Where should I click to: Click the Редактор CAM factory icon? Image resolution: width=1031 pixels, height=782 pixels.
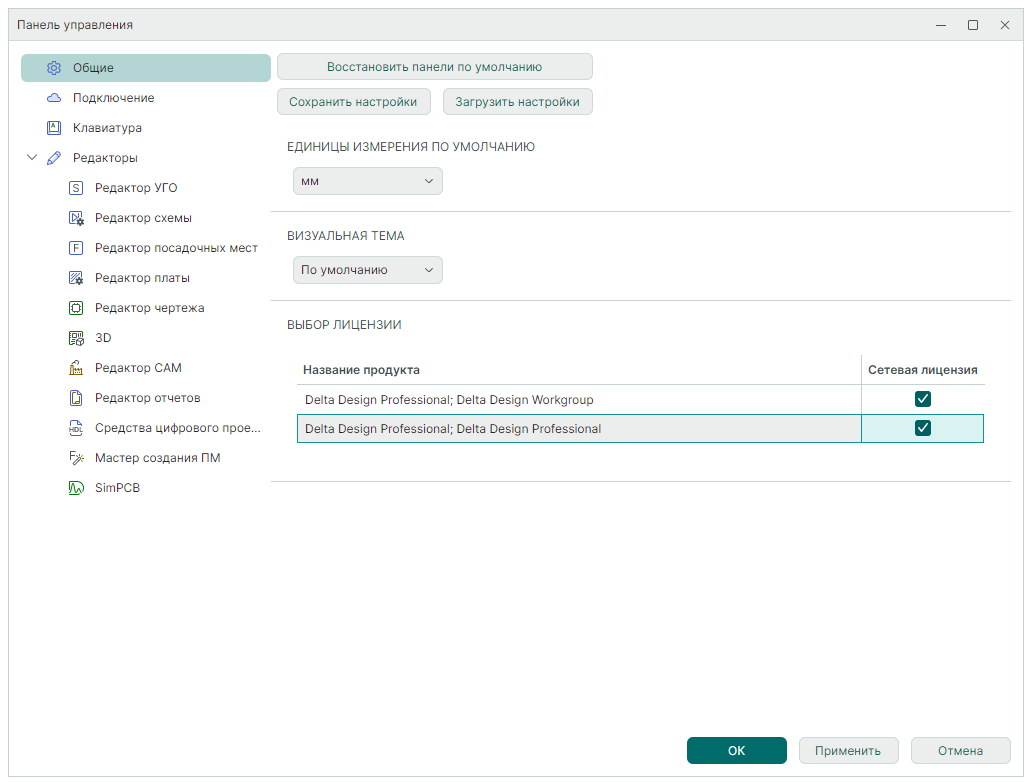[76, 368]
